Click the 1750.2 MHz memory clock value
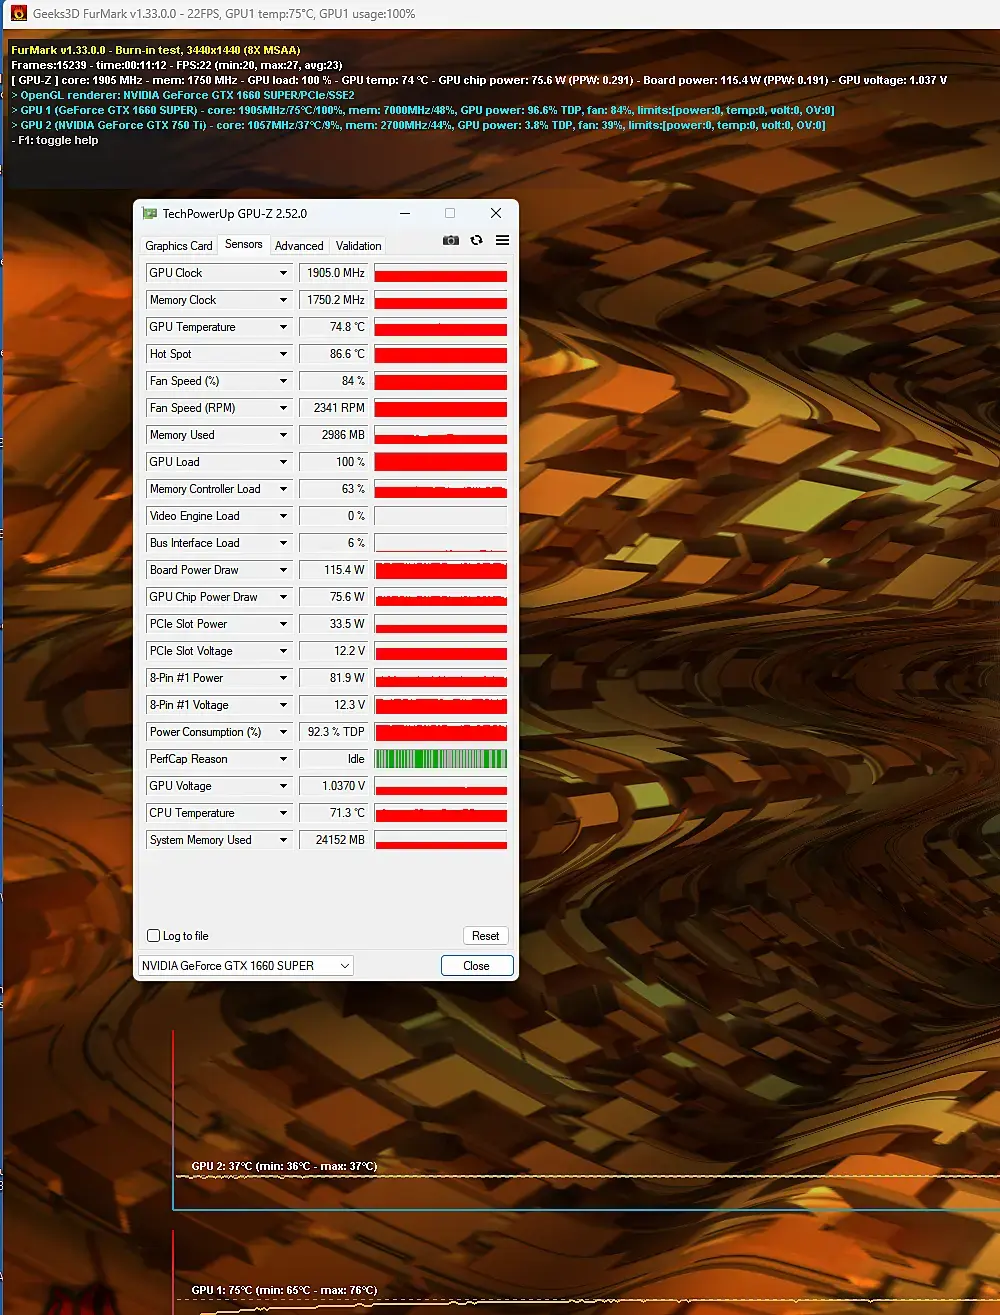 335,300
